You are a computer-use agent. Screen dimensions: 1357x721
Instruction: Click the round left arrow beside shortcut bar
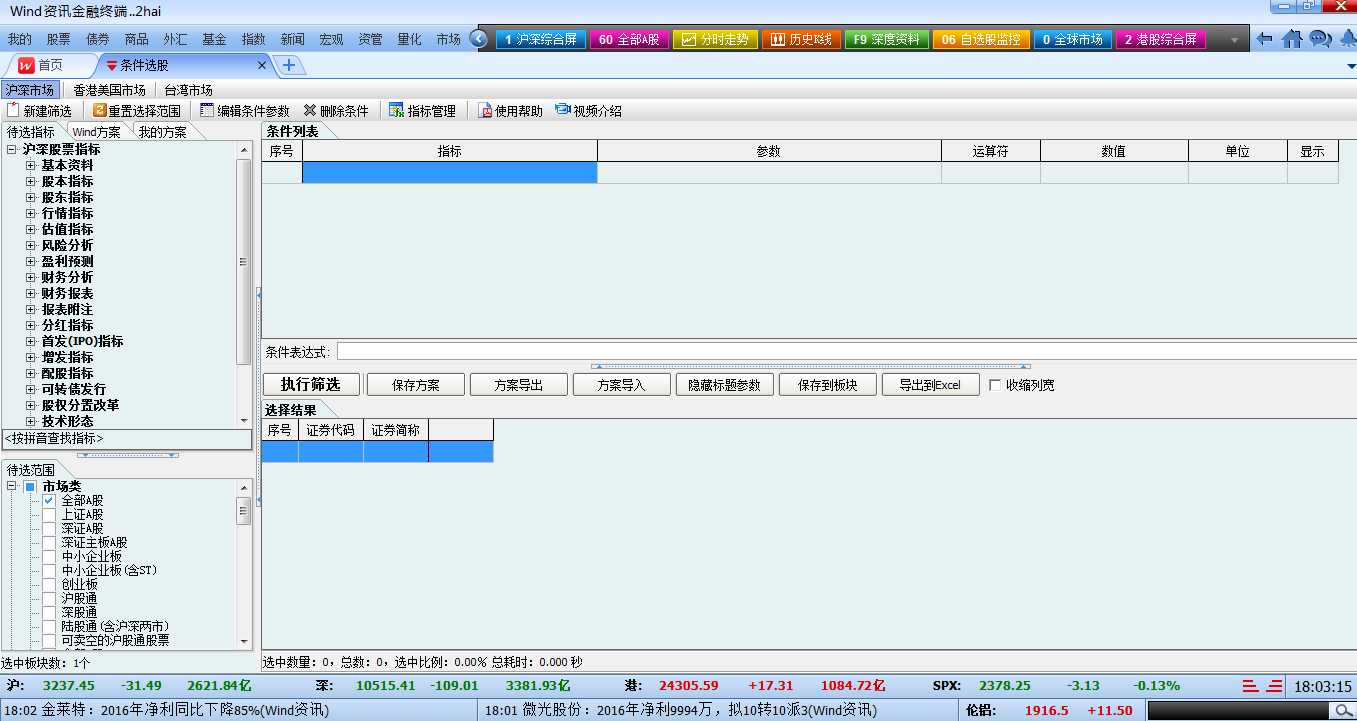tap(478, 39)
